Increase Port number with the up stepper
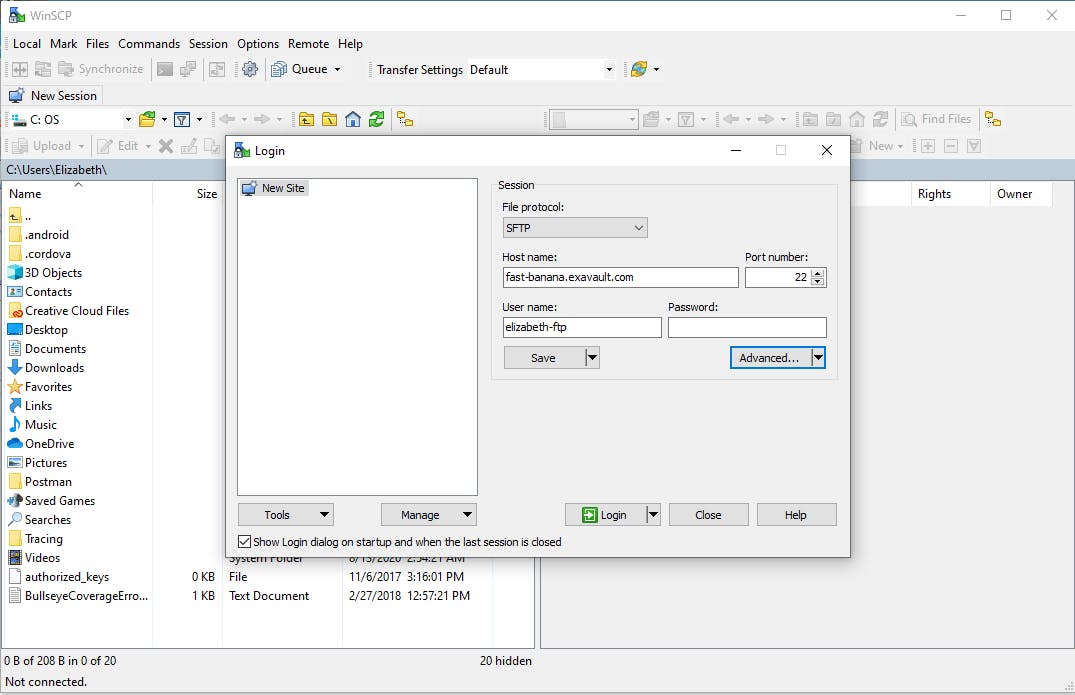This screenshot has height=695, width=1075. point(819,272)
